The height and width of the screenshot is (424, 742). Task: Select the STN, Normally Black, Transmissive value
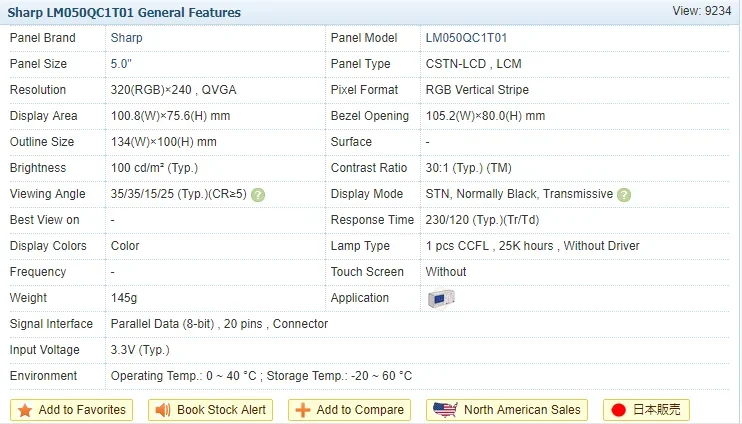point(519,194)
